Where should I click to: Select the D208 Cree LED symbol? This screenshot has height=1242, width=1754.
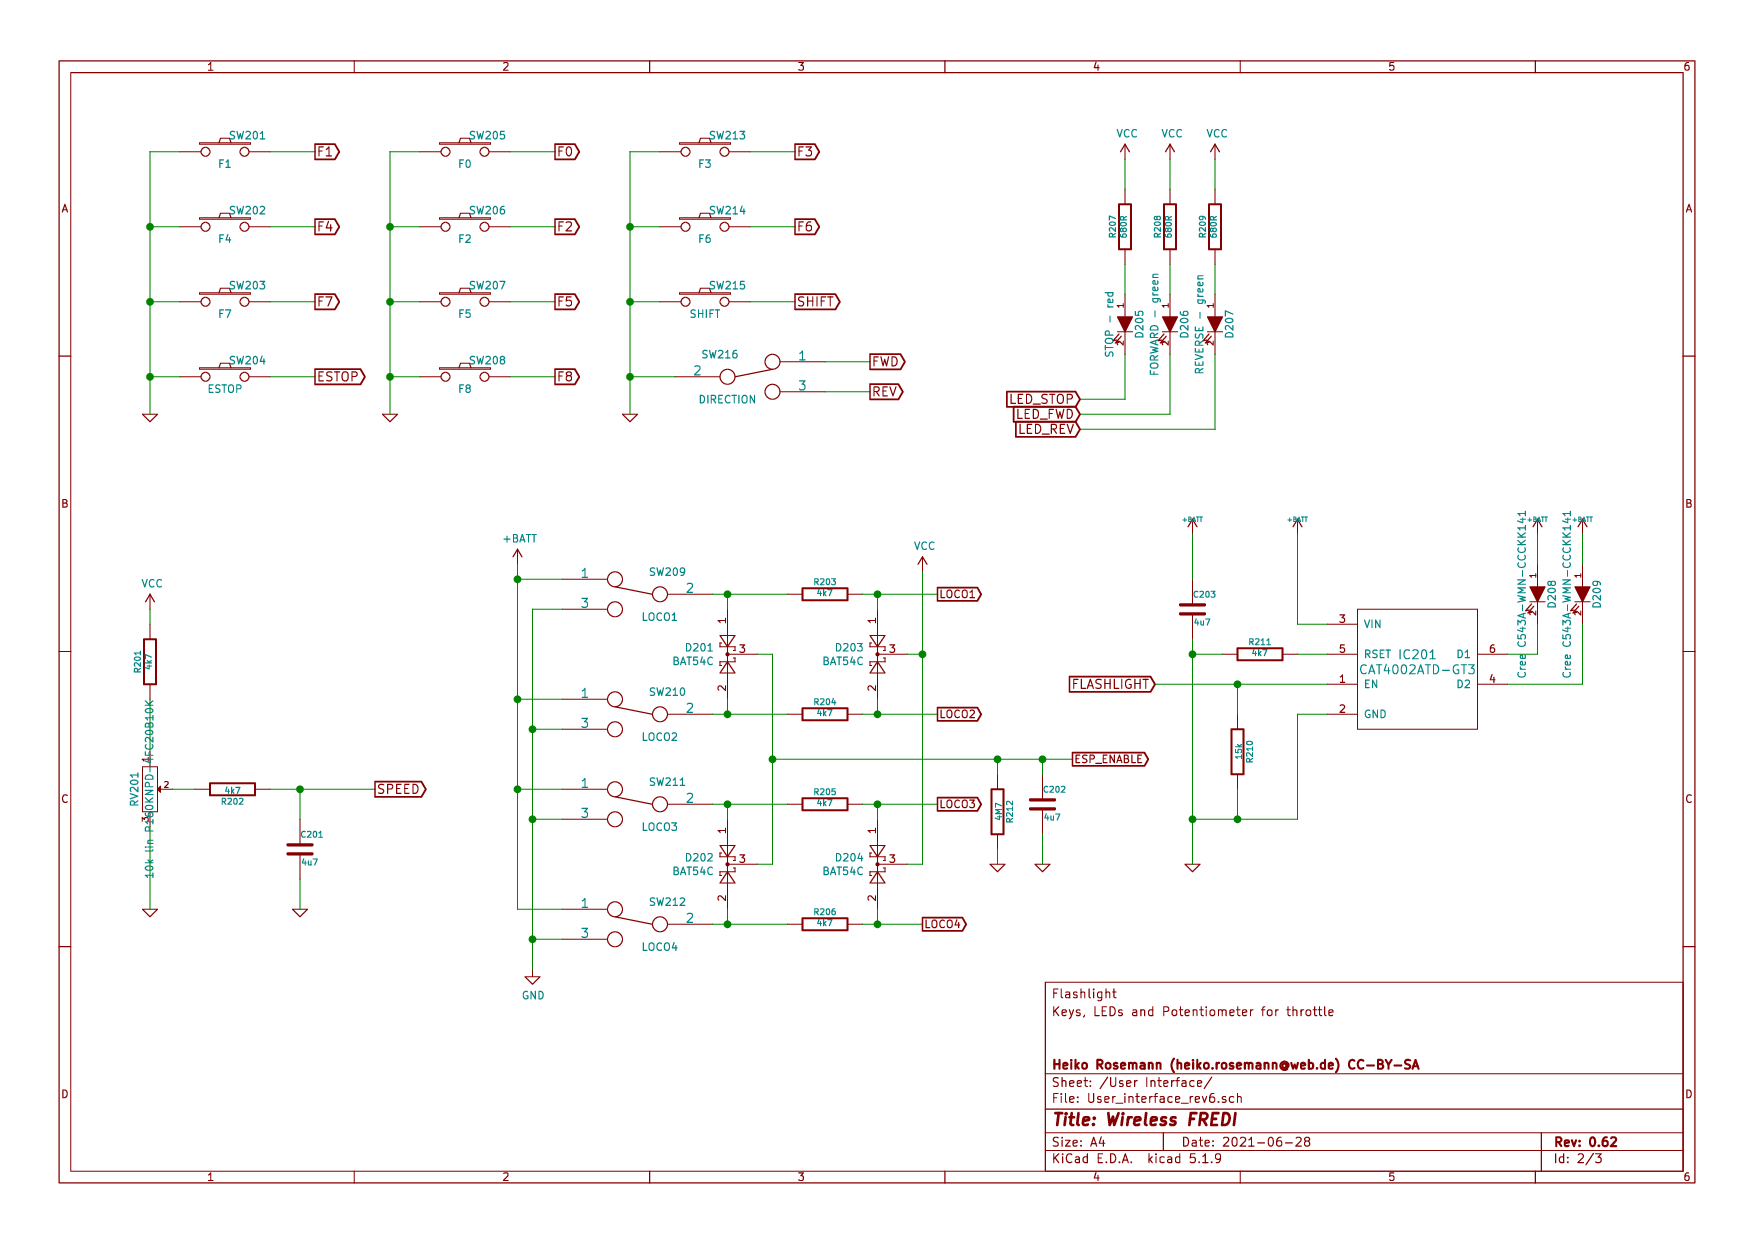tap(1537, 594)
